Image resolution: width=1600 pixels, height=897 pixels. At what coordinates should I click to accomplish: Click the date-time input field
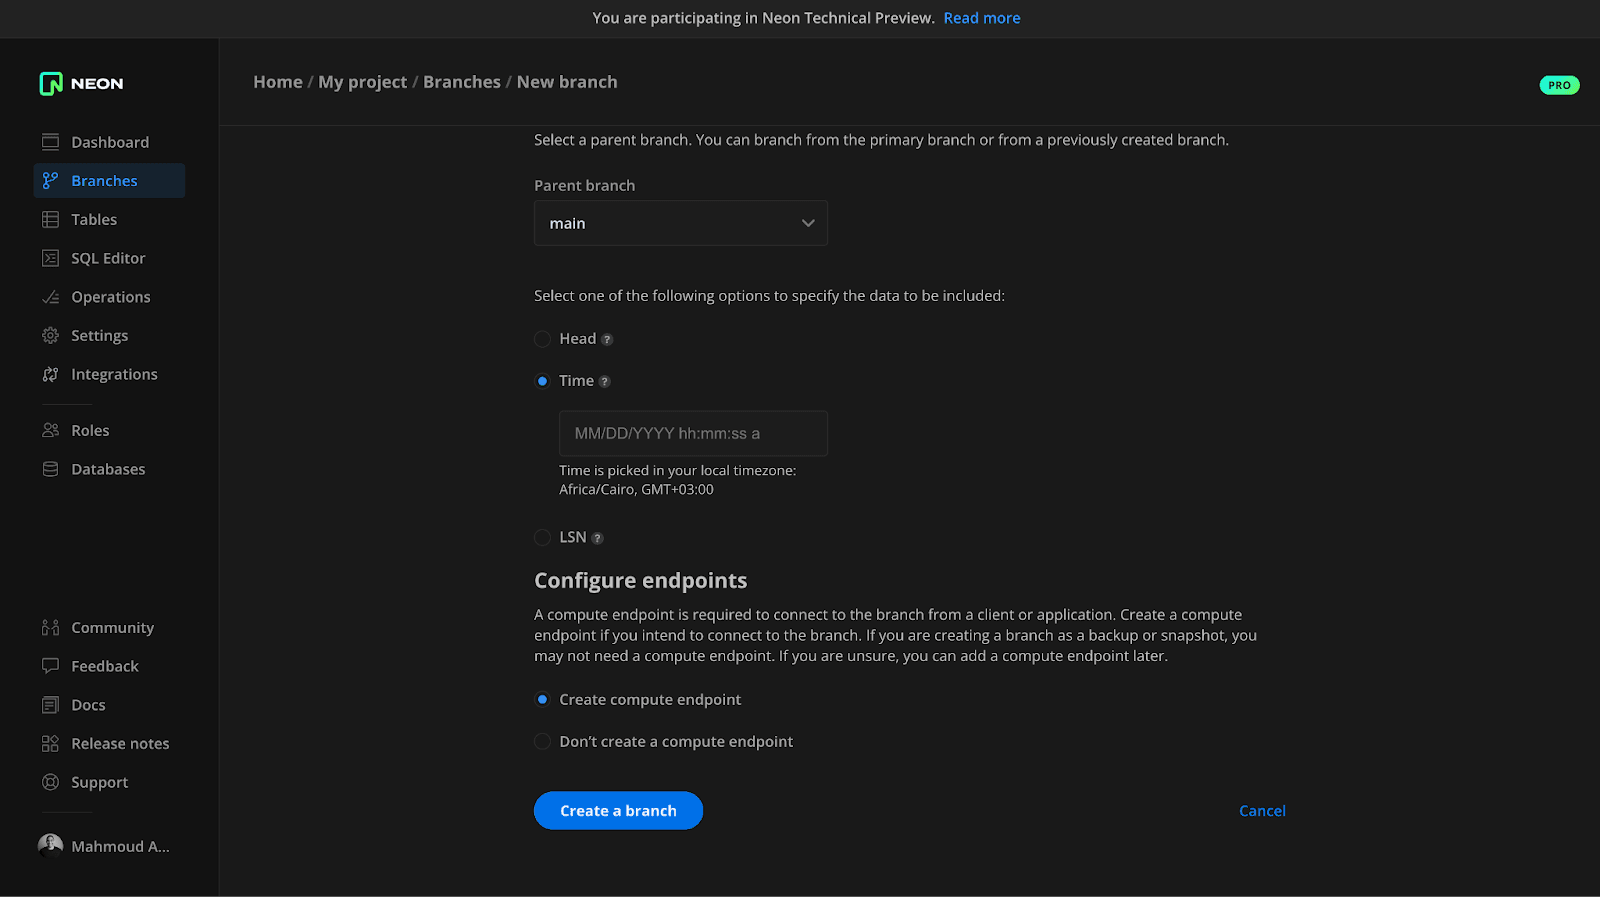point(692,434)
